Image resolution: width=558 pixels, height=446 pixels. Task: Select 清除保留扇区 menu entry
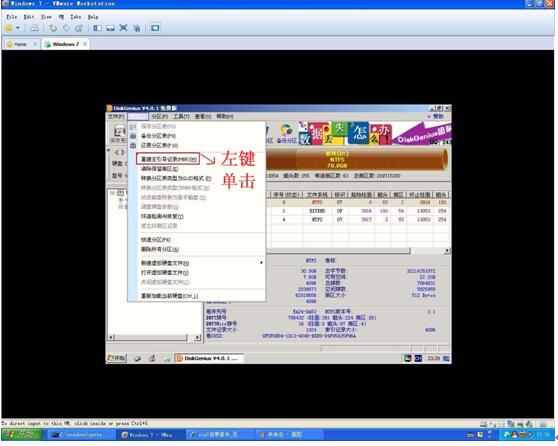pyautogui.click(x=197, y=169)
